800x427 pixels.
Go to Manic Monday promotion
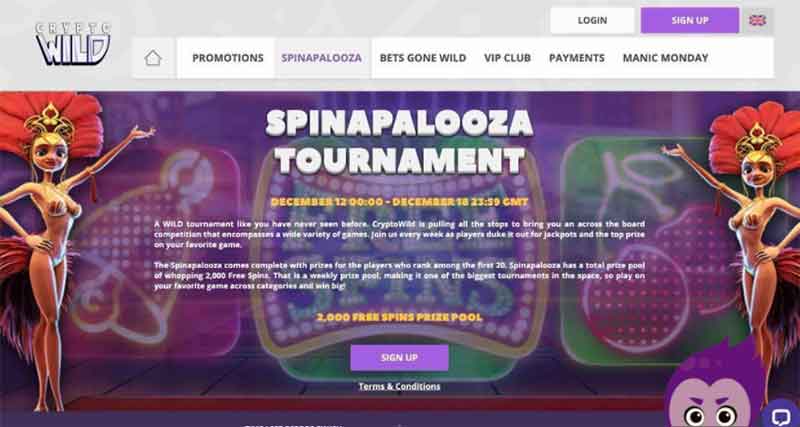tap(665, 58)
